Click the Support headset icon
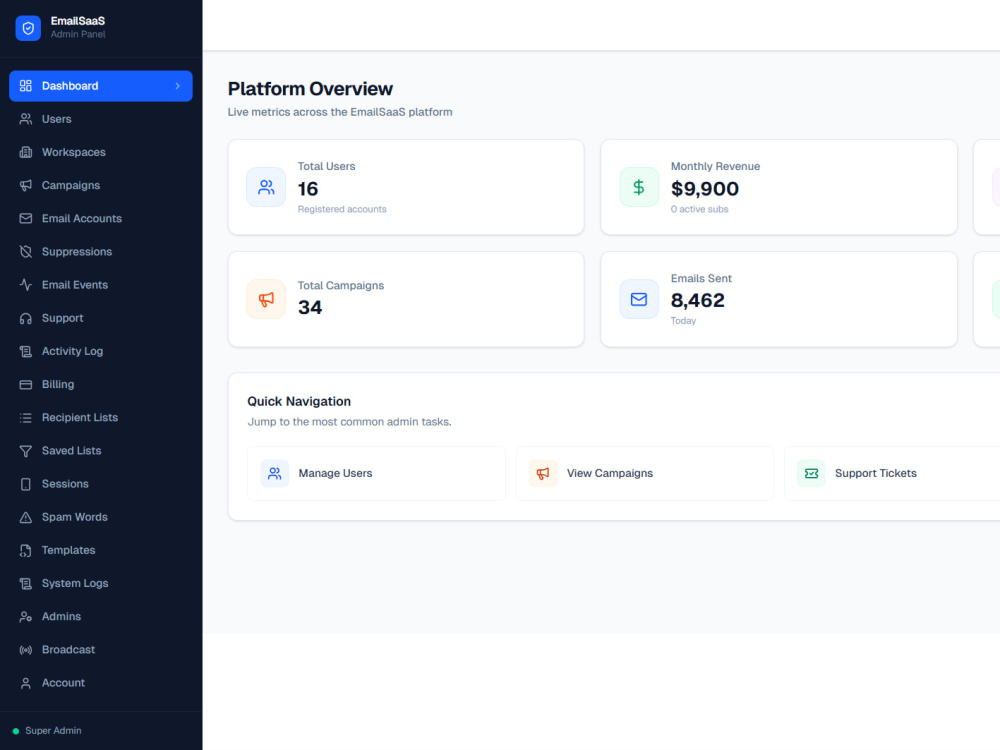The image size is (1000, 750). (26, 318)
